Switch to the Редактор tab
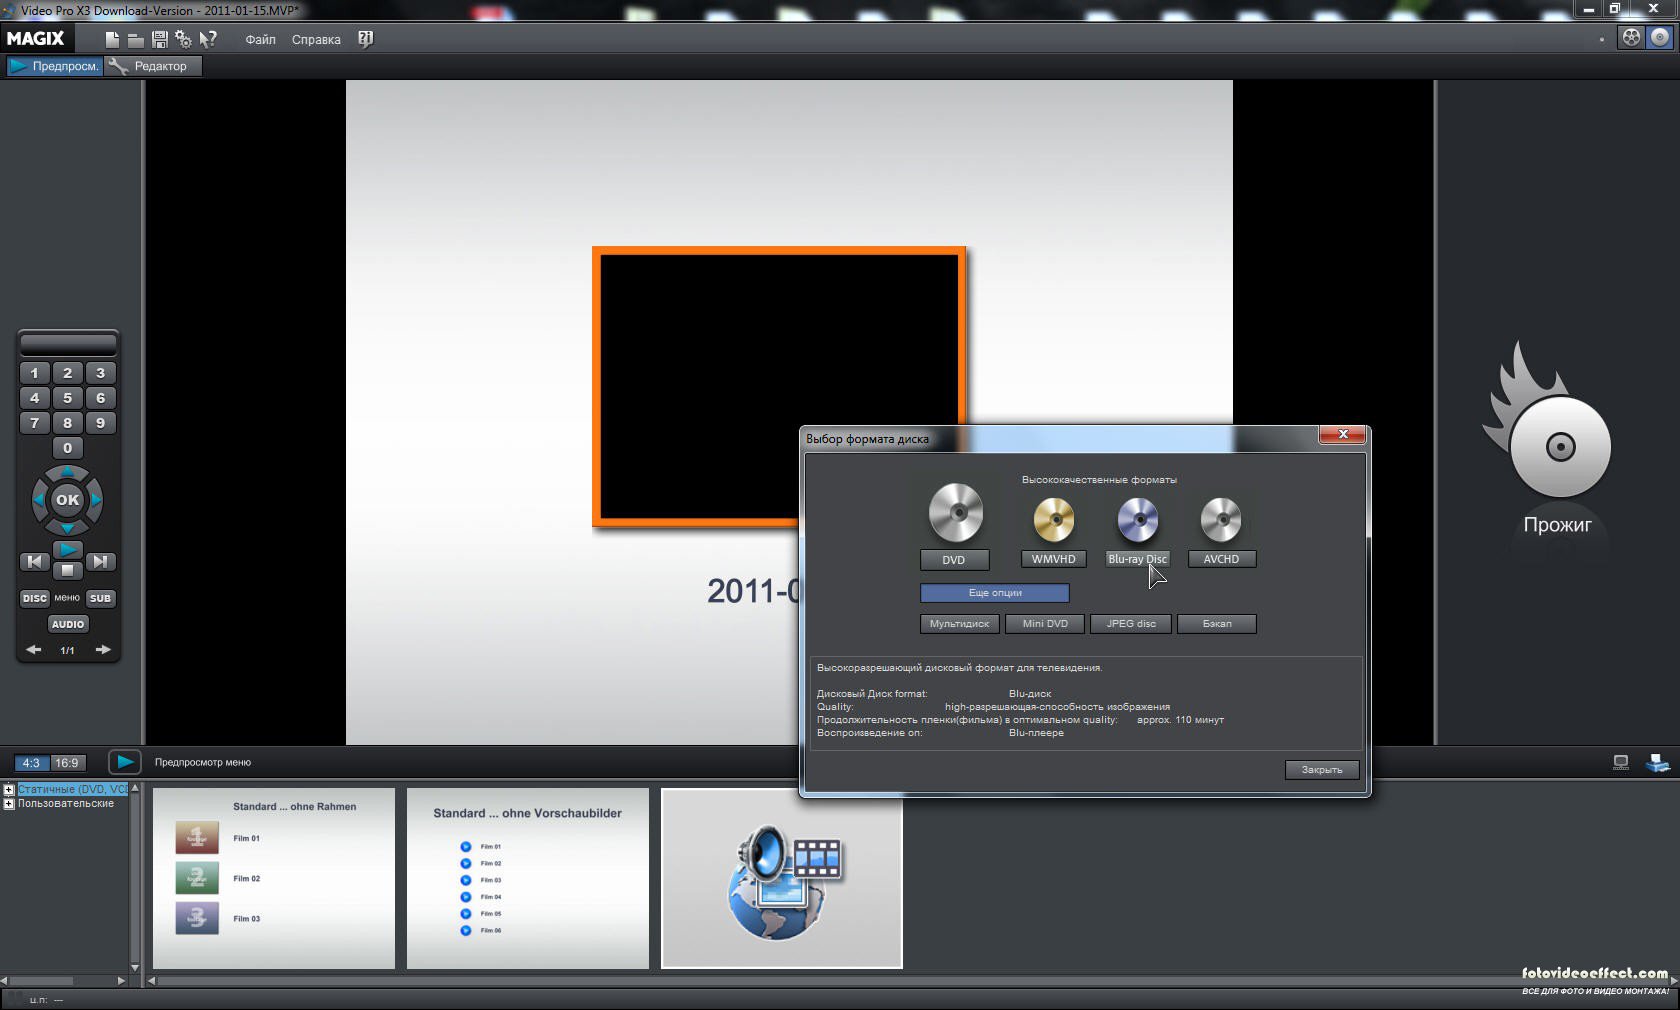Image resolution: width=1680 pixels, height=1010 pixels. pos(153,66)
